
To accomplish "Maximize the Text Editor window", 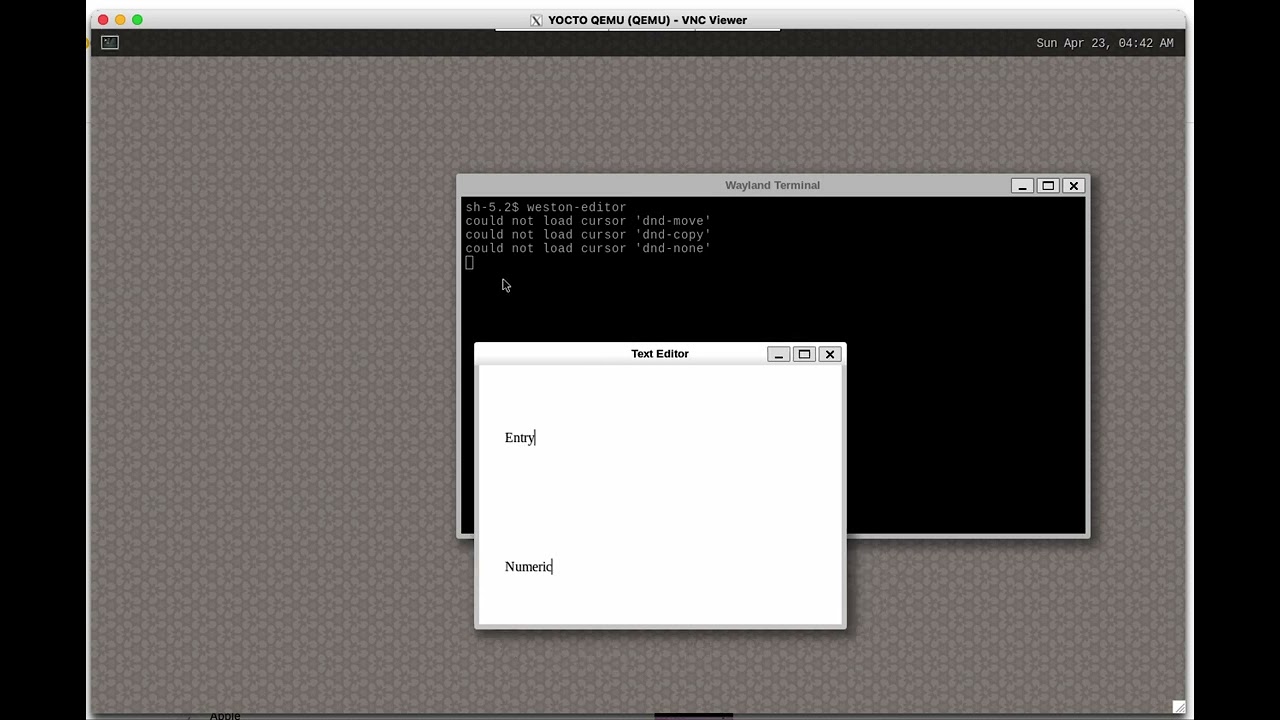I will [x=804, y=354].
